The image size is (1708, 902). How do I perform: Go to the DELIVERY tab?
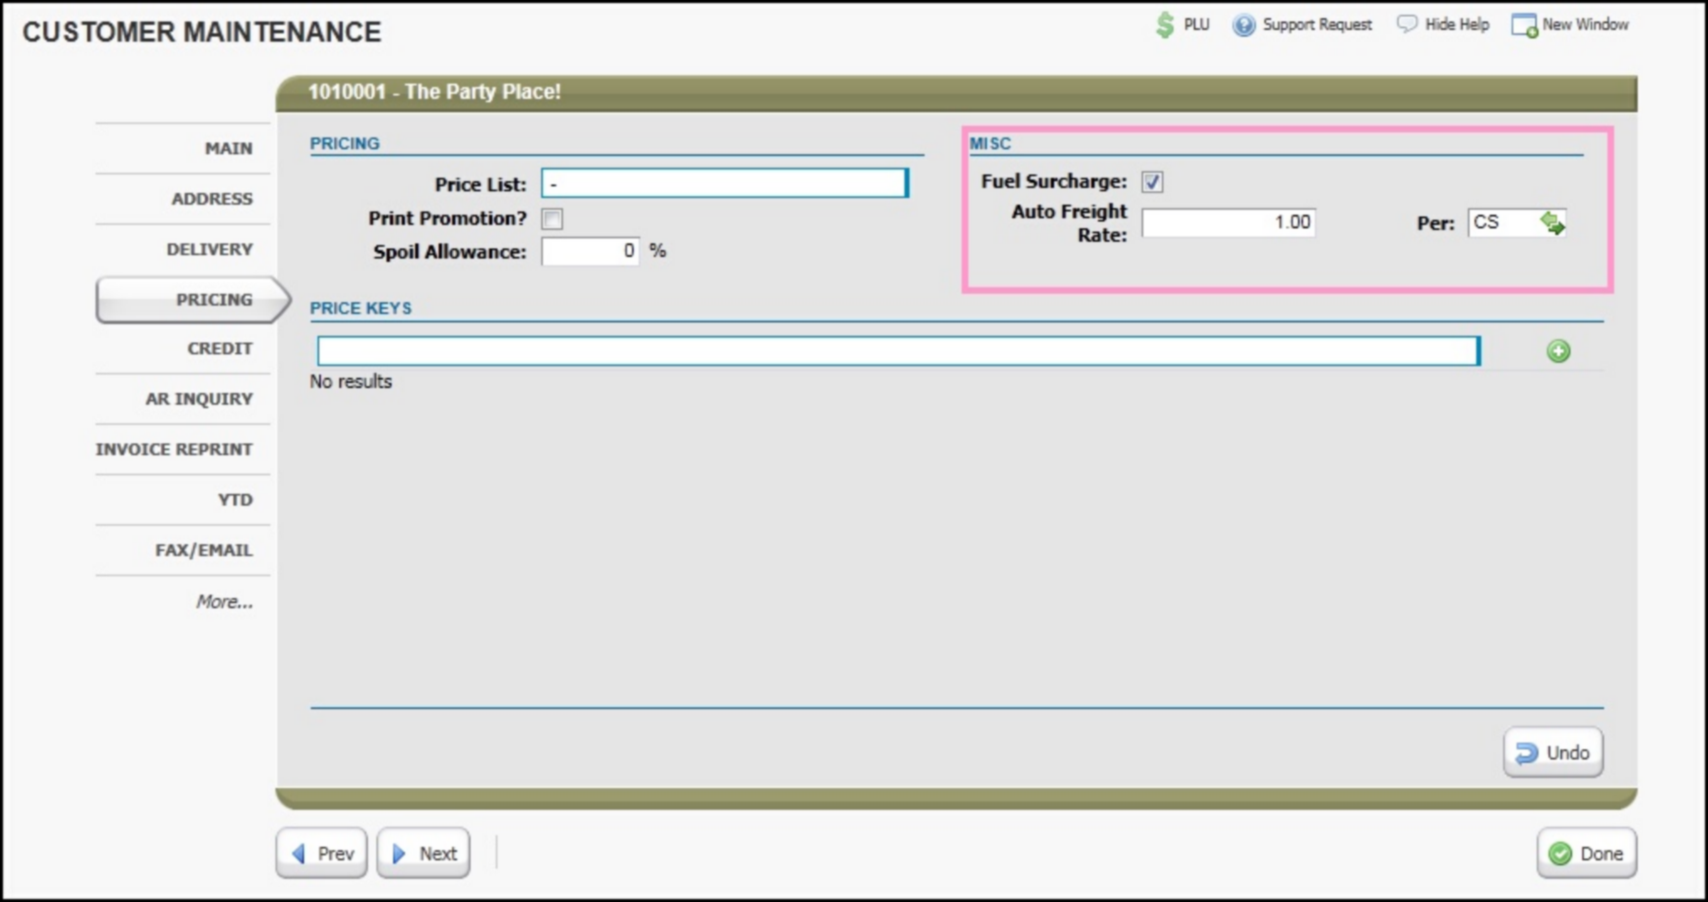209,249
